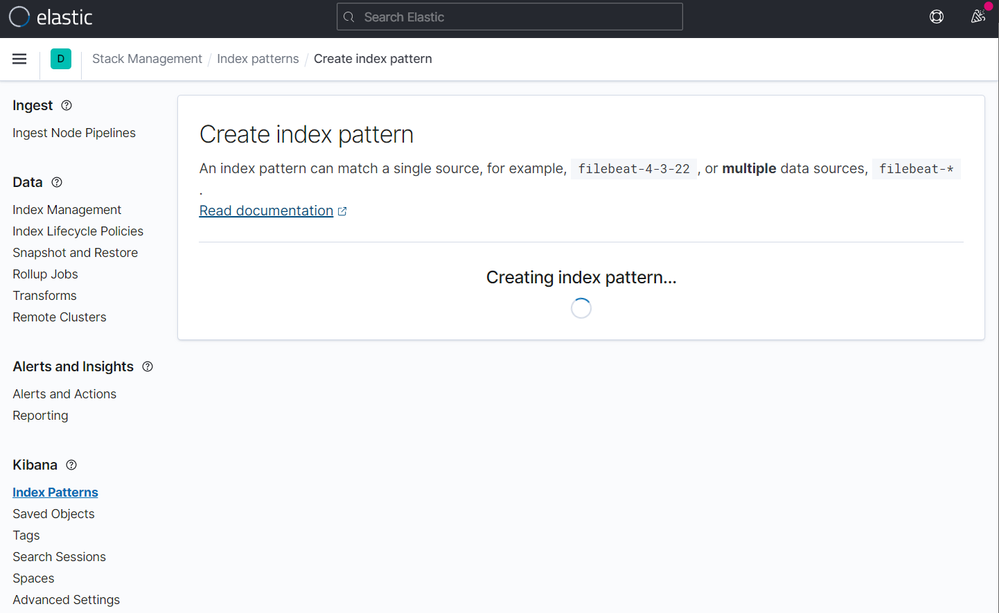Open Remote Clusters
Screen dimensions: 999x613
point(59,317)
